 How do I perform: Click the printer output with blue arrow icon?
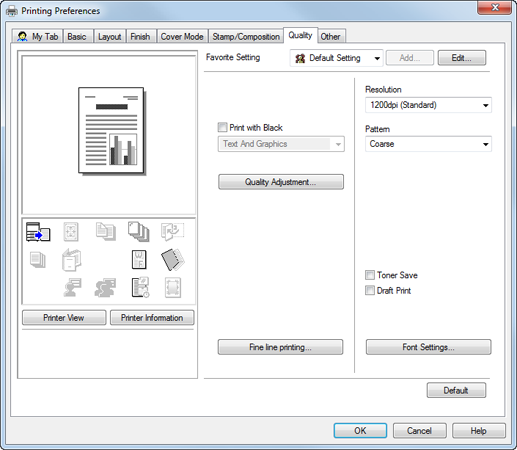[38, 232]
